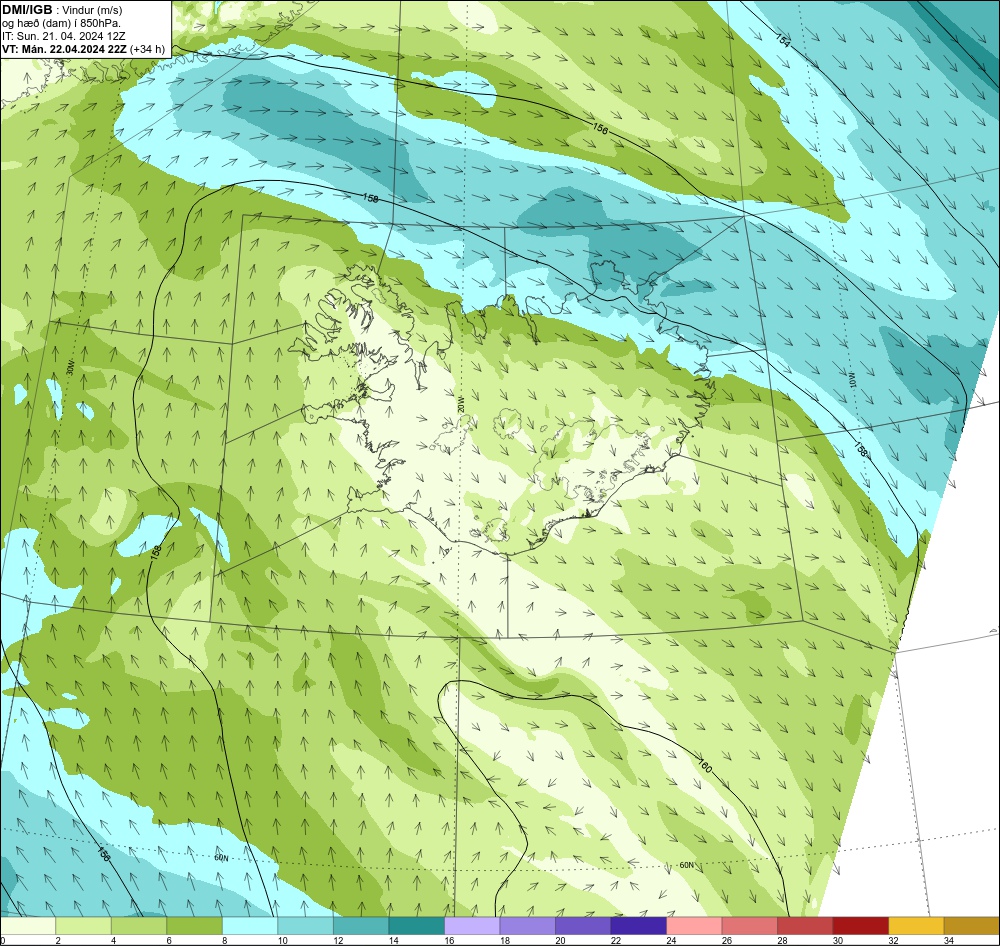
Task: Click the legend tick label "26"
Action: [x=726, y=940]
